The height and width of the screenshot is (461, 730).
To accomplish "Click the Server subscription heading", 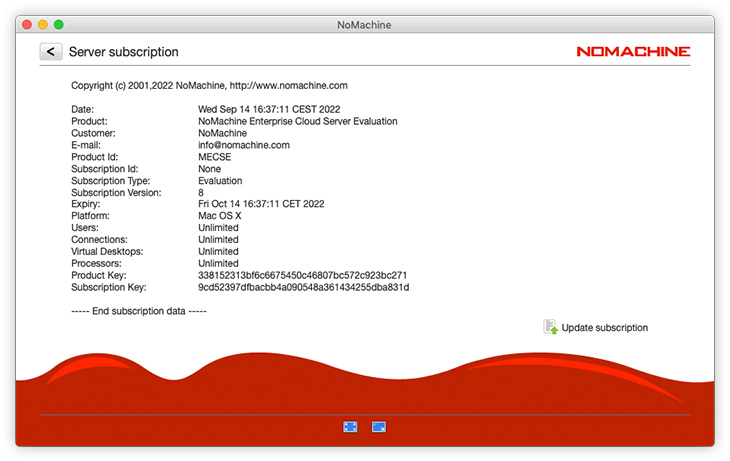I will tap(124, 52).
